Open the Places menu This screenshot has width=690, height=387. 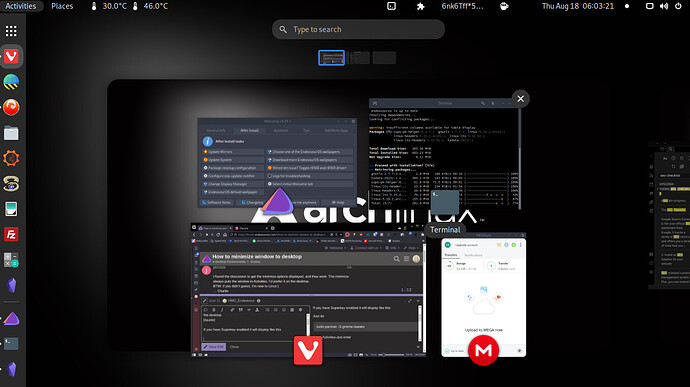coord(62,6)
